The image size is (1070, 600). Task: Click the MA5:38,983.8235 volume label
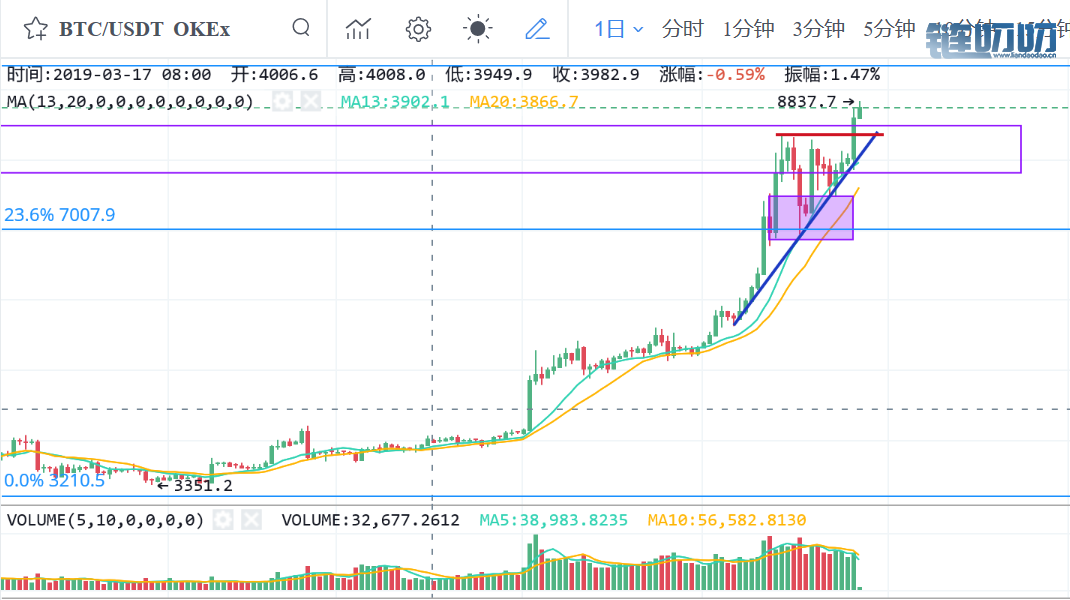click(553, 520)
